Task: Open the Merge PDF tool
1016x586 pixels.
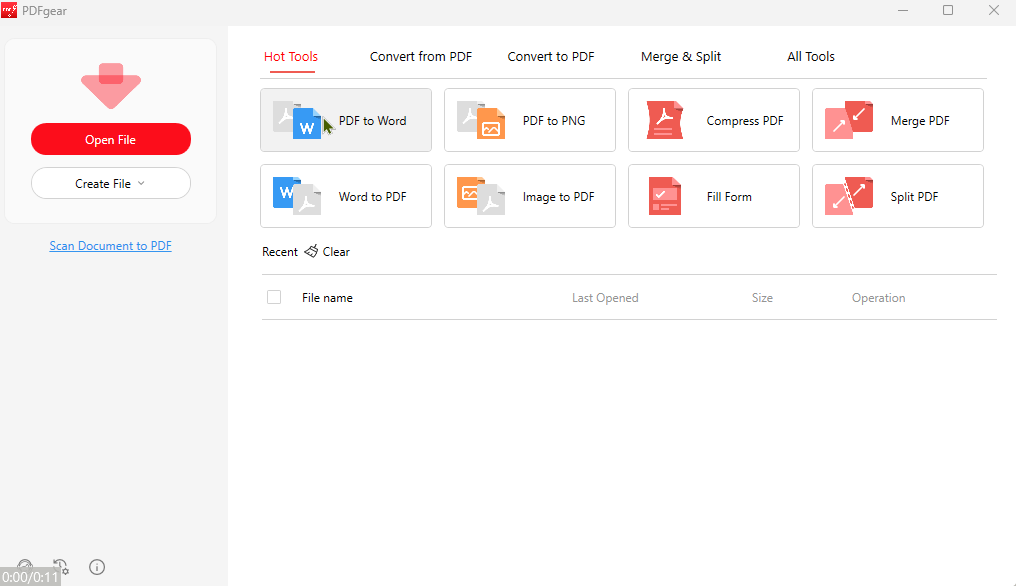Action: (x=897, y=120)
